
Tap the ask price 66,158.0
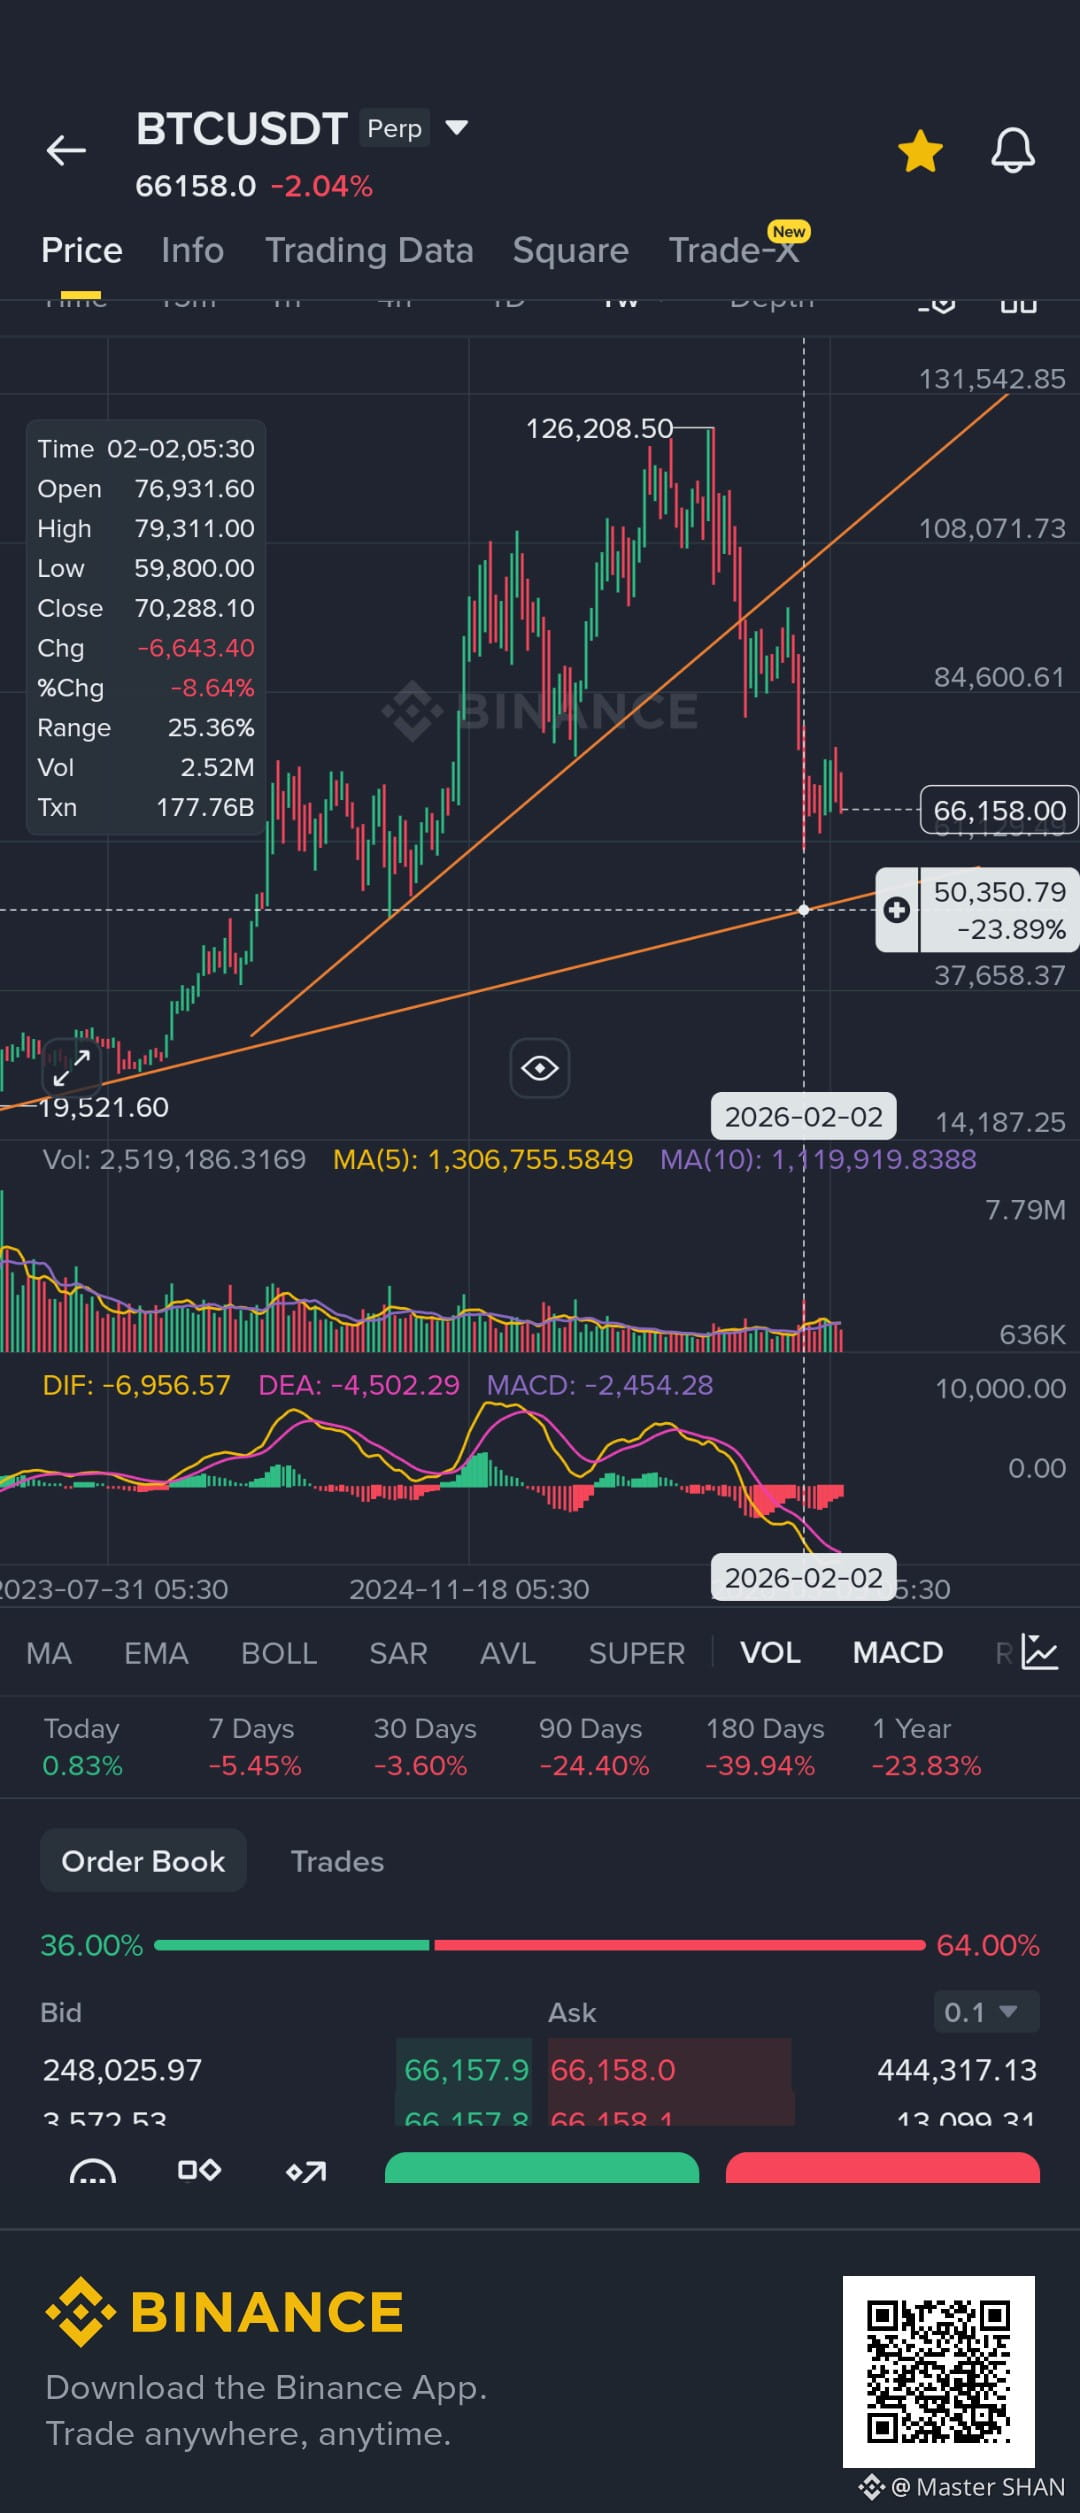[613, 2069]
